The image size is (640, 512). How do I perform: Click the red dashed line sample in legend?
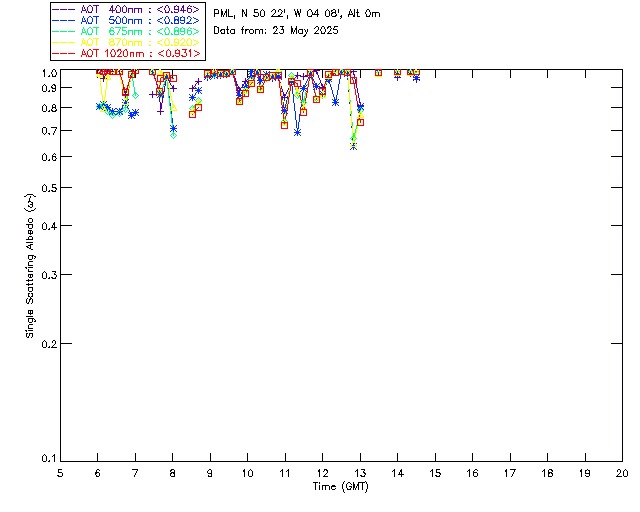tap(63, 53)
